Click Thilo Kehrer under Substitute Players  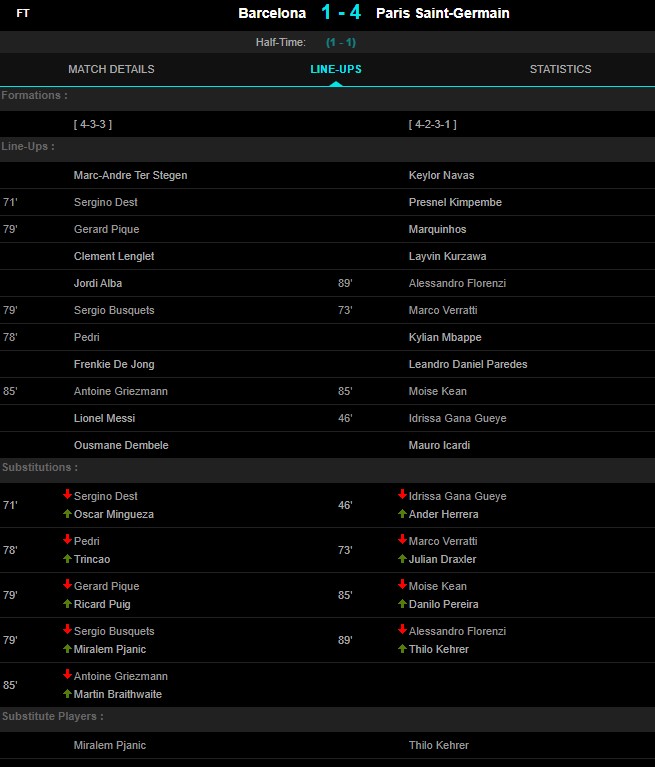tap(438, 745)
